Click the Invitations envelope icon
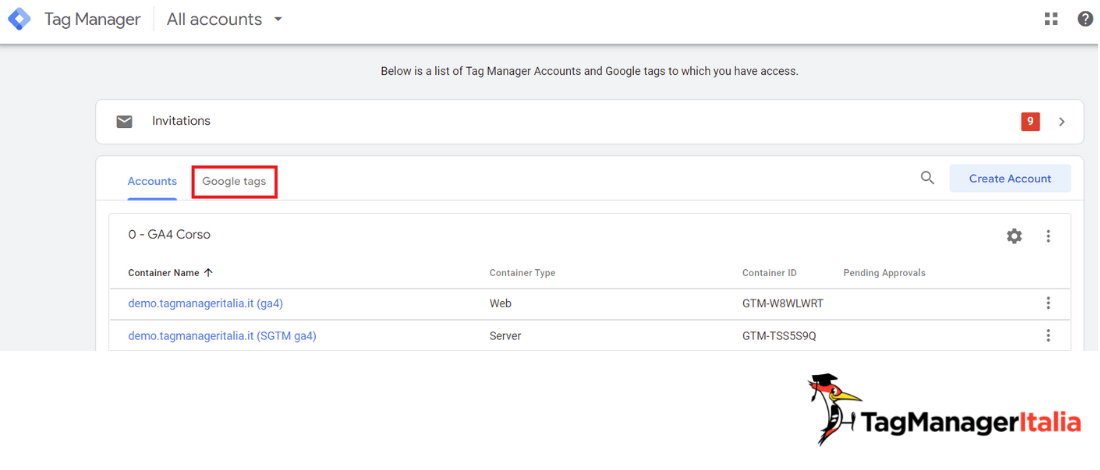The width and height of the screenshot is (1100, 470). click(x=124, y=121)
